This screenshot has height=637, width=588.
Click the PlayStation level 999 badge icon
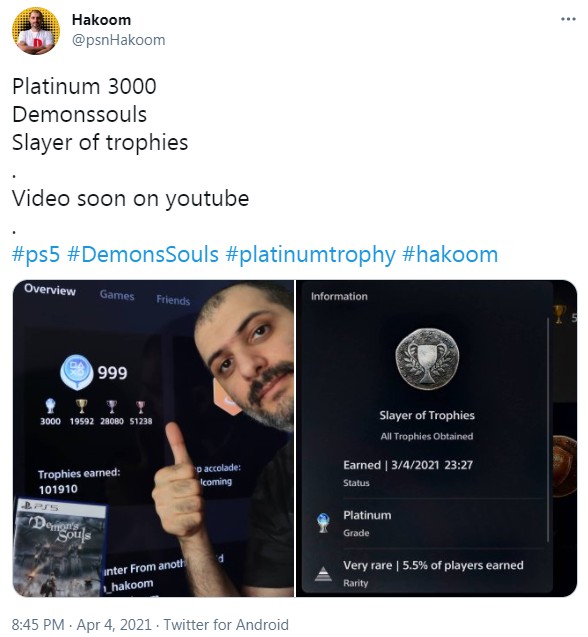click(77, 372)
